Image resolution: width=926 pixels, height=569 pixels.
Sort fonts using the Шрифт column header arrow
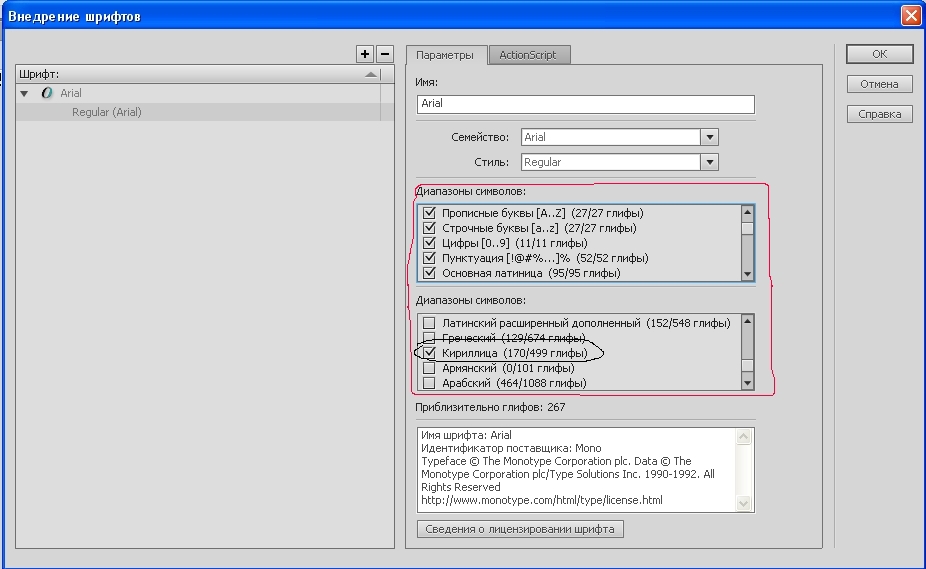[x=371, y=74]
